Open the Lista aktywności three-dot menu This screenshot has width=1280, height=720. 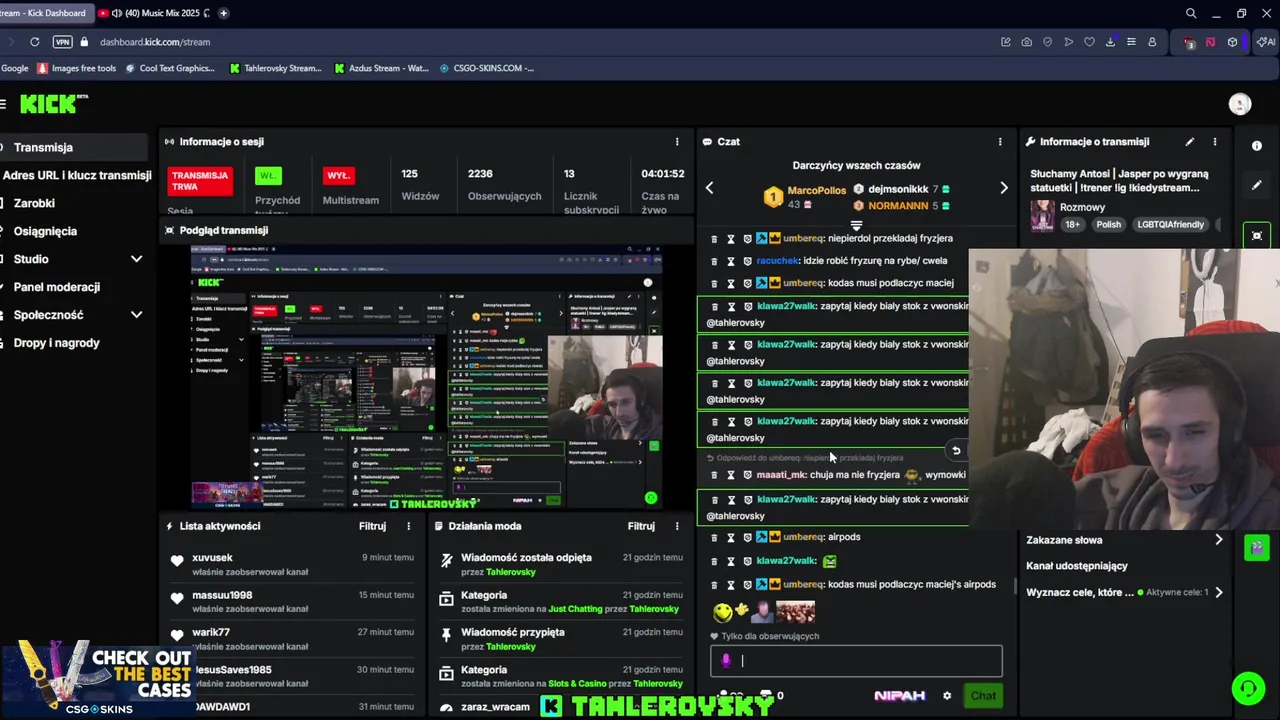408,526
